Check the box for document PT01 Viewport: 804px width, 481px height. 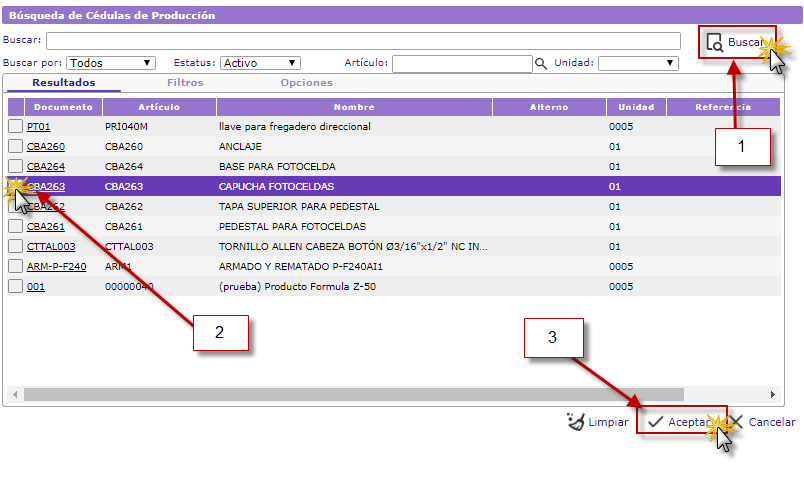(15, 127)
